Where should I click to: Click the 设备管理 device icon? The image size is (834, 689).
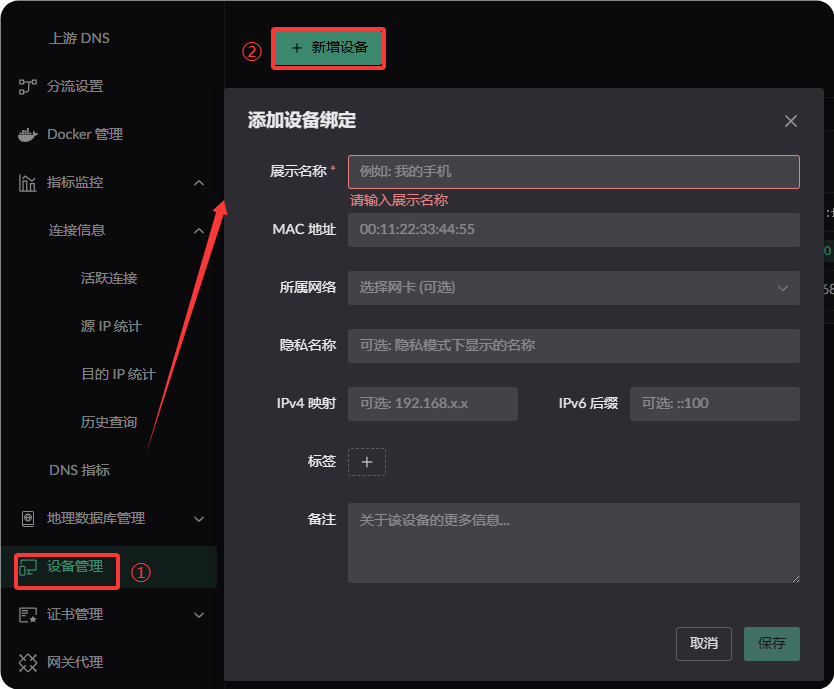tap(28, 567)
